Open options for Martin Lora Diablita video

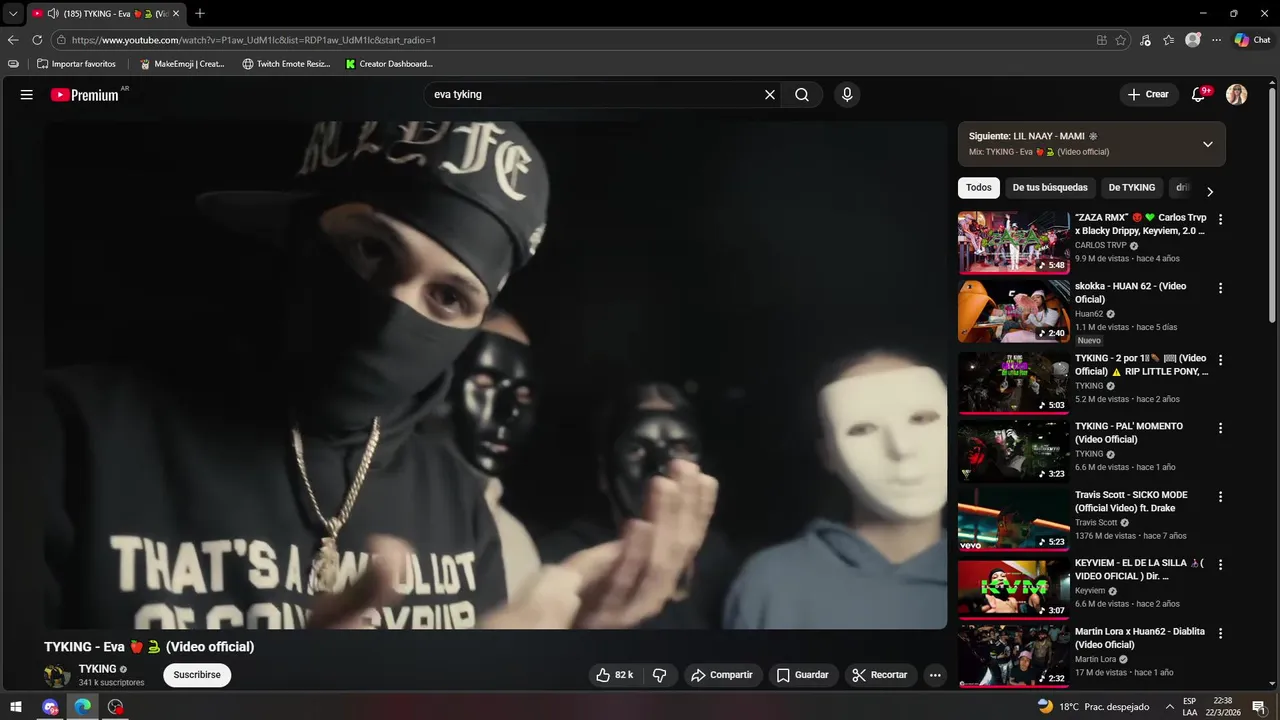click(x=1220, y=633)
